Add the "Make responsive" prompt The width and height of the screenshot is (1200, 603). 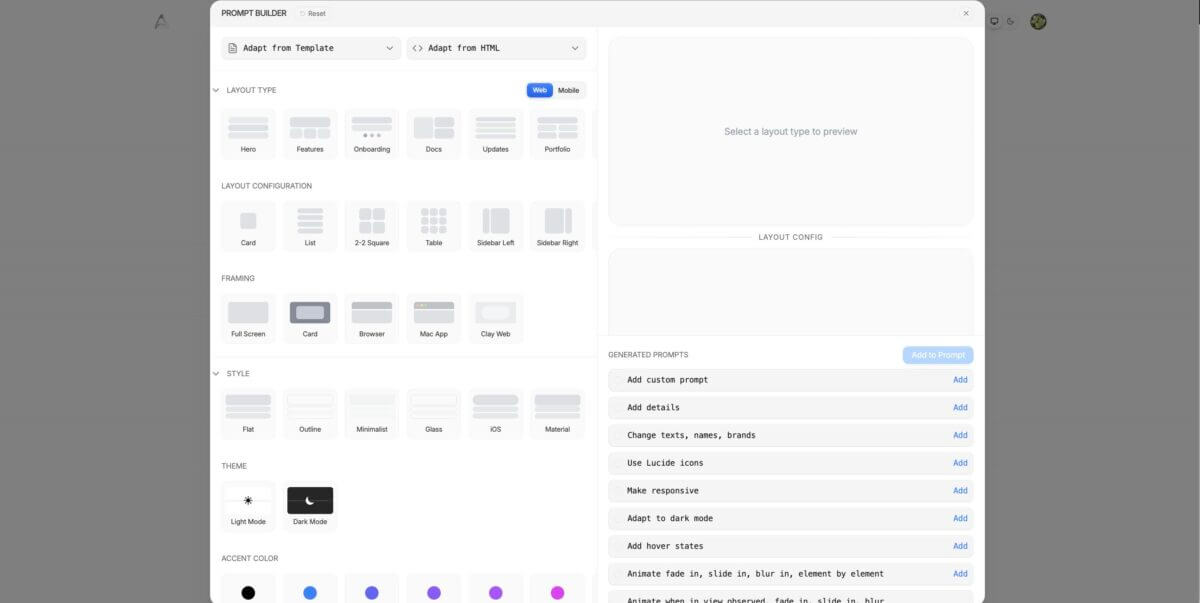[959, 491]
